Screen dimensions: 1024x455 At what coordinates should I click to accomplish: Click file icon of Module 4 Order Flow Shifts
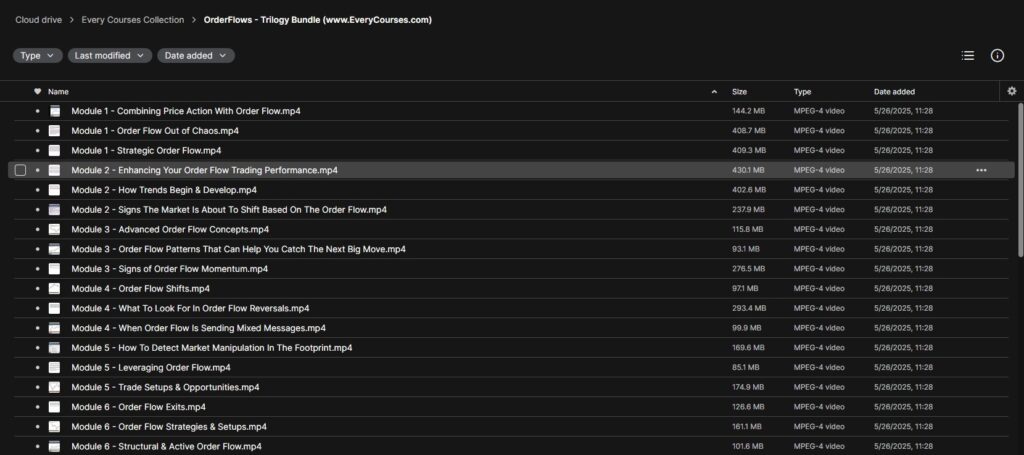click(x=54, y=289)
